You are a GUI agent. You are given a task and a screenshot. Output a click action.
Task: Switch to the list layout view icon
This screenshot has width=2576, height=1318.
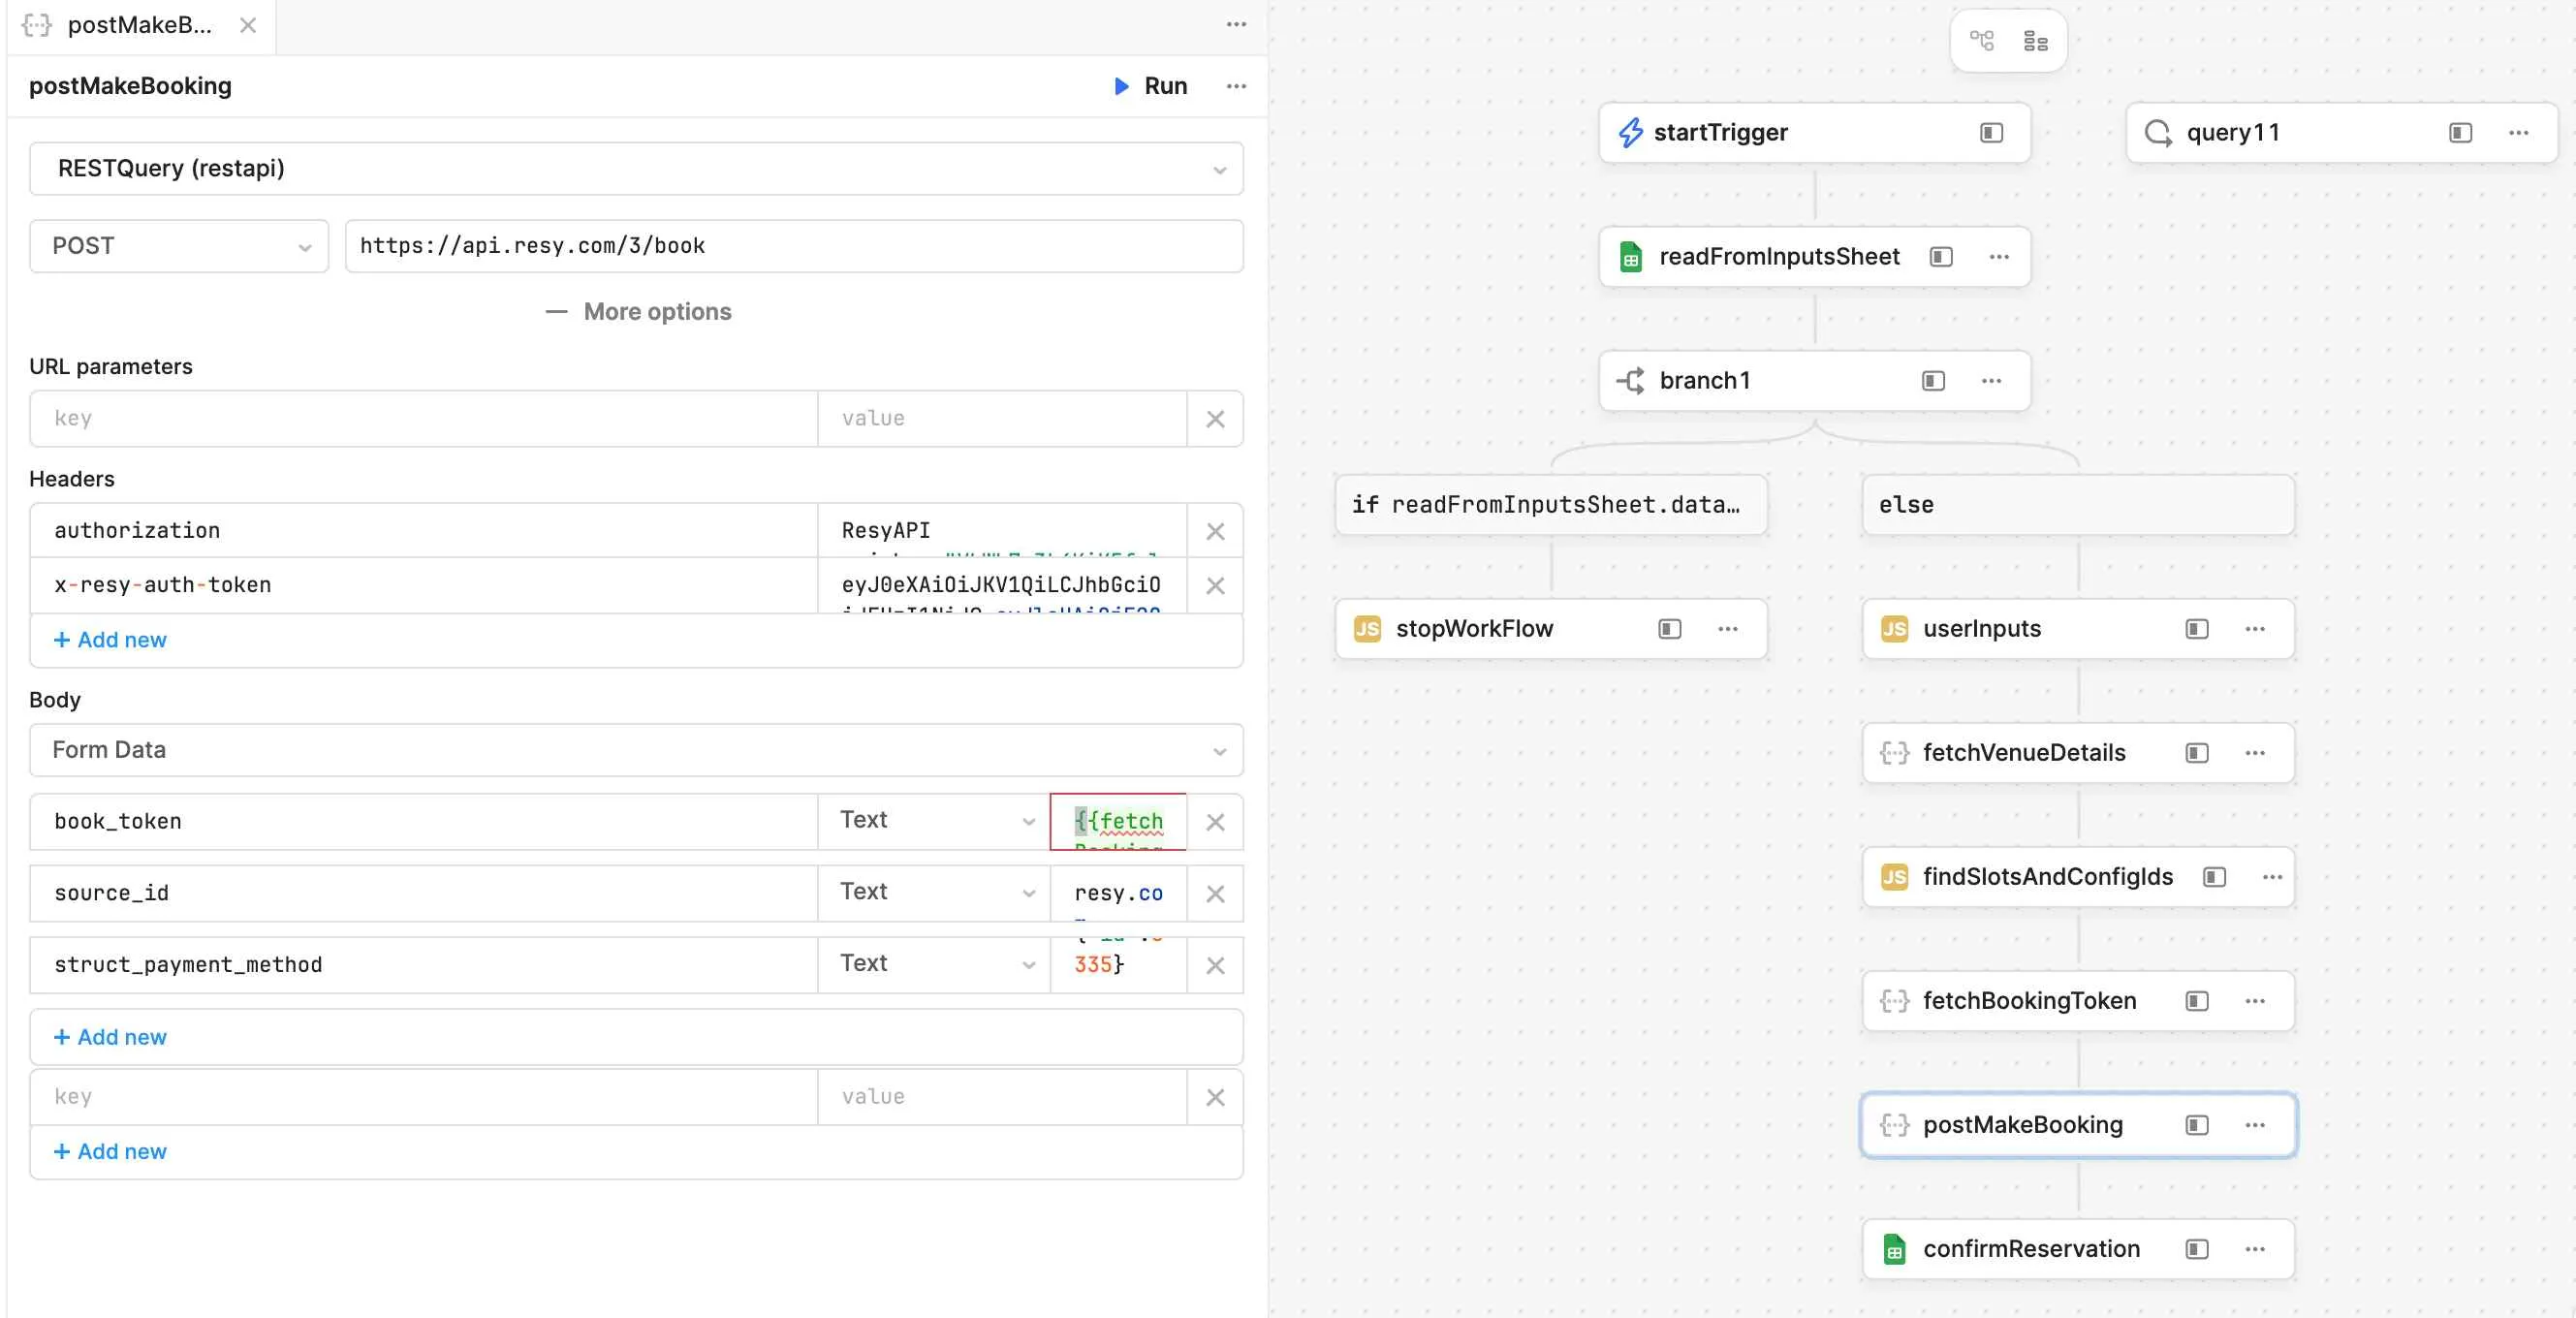tap(2035, 41)
